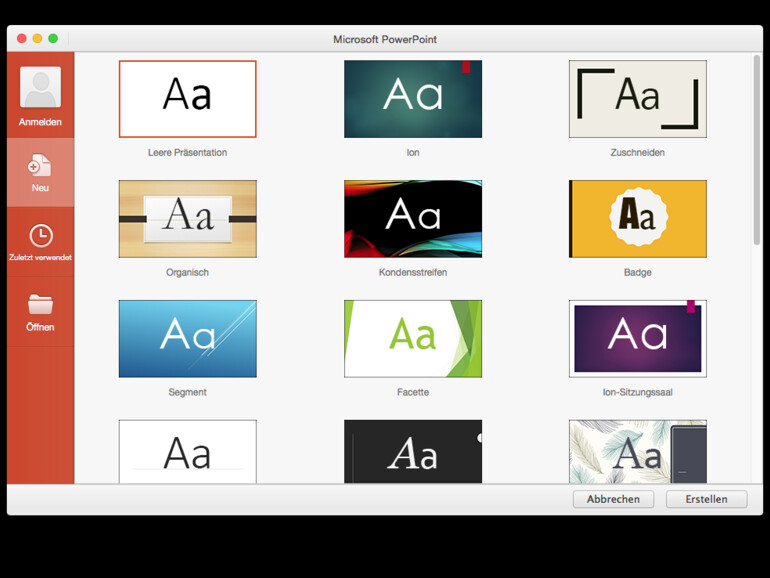Click the Abbrechen button
This screenshot has width=770, height=578.
click(613, 499)
